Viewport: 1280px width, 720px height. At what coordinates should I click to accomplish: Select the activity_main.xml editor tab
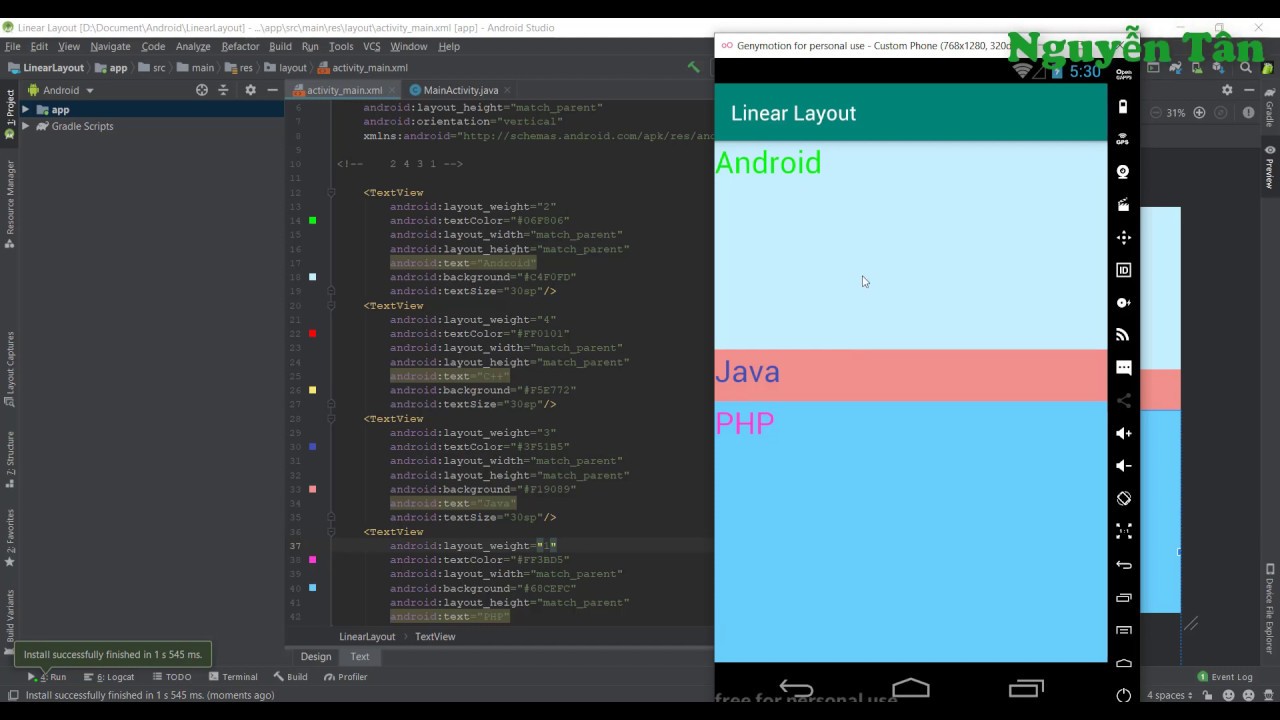(343, 90)
